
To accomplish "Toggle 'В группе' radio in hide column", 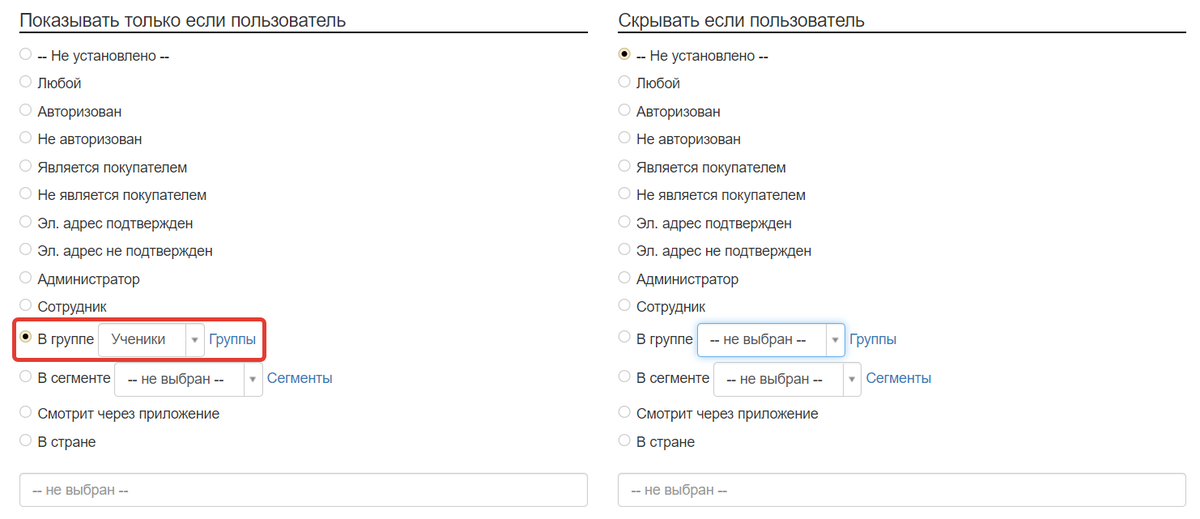I will 625,338.
